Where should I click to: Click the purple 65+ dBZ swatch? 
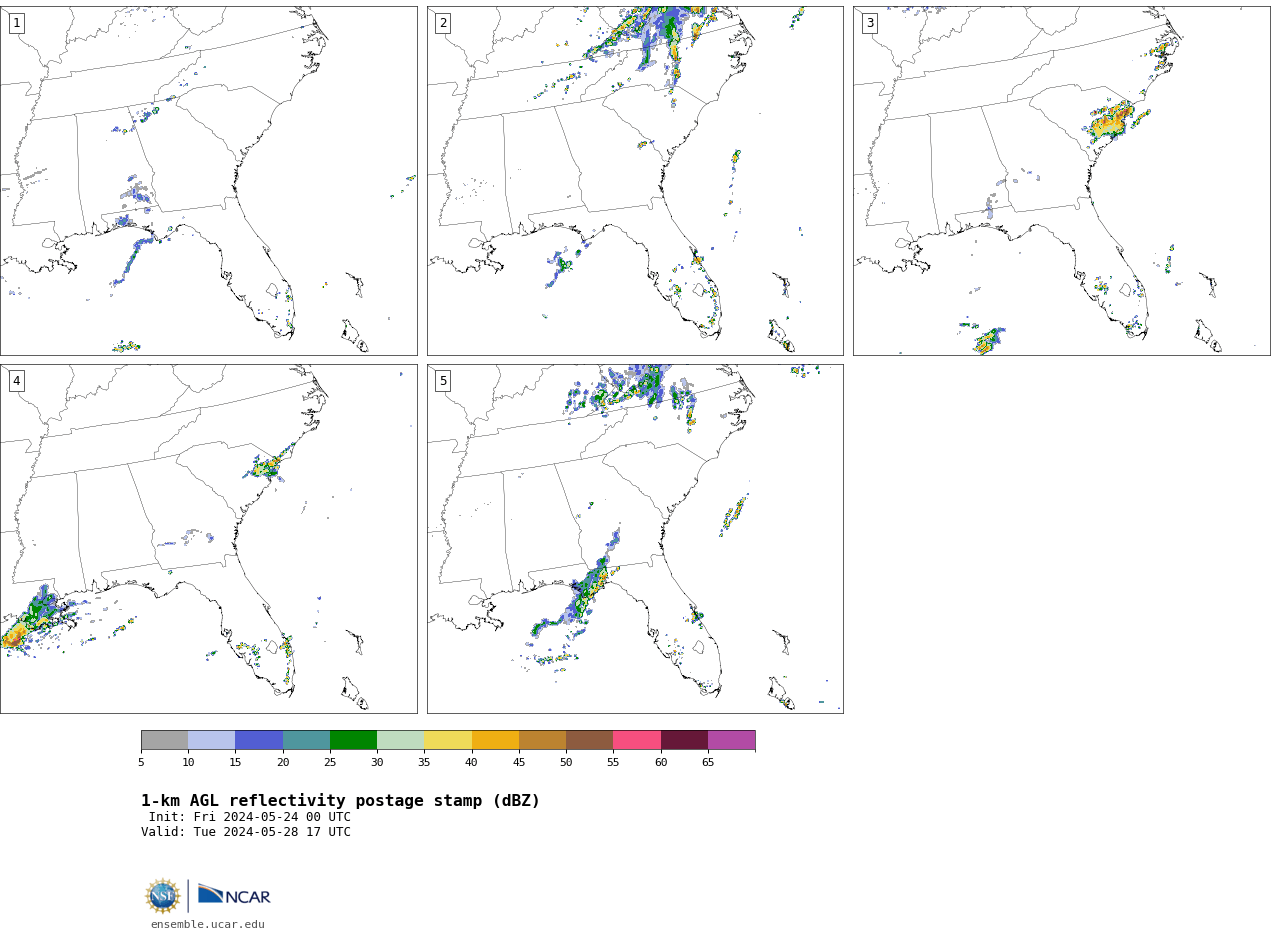click(x=732, y=740)
